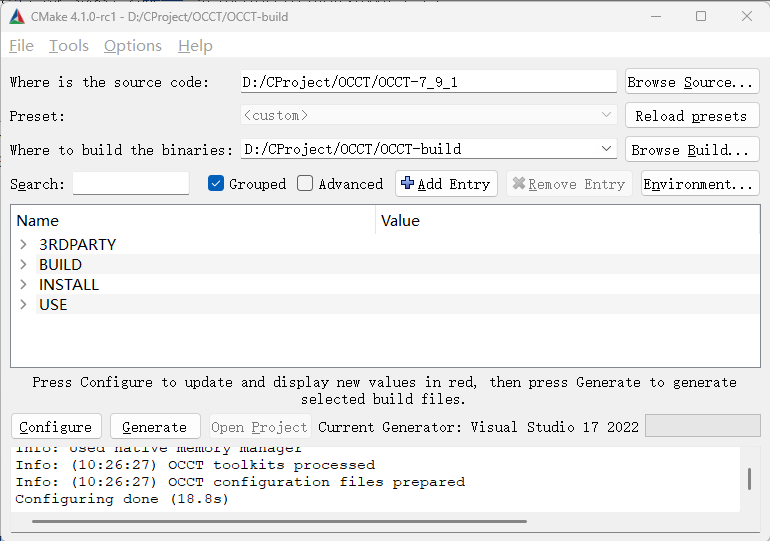Enable the Advanced checkbox
This screenshot has height=541, width=770.
305,184
